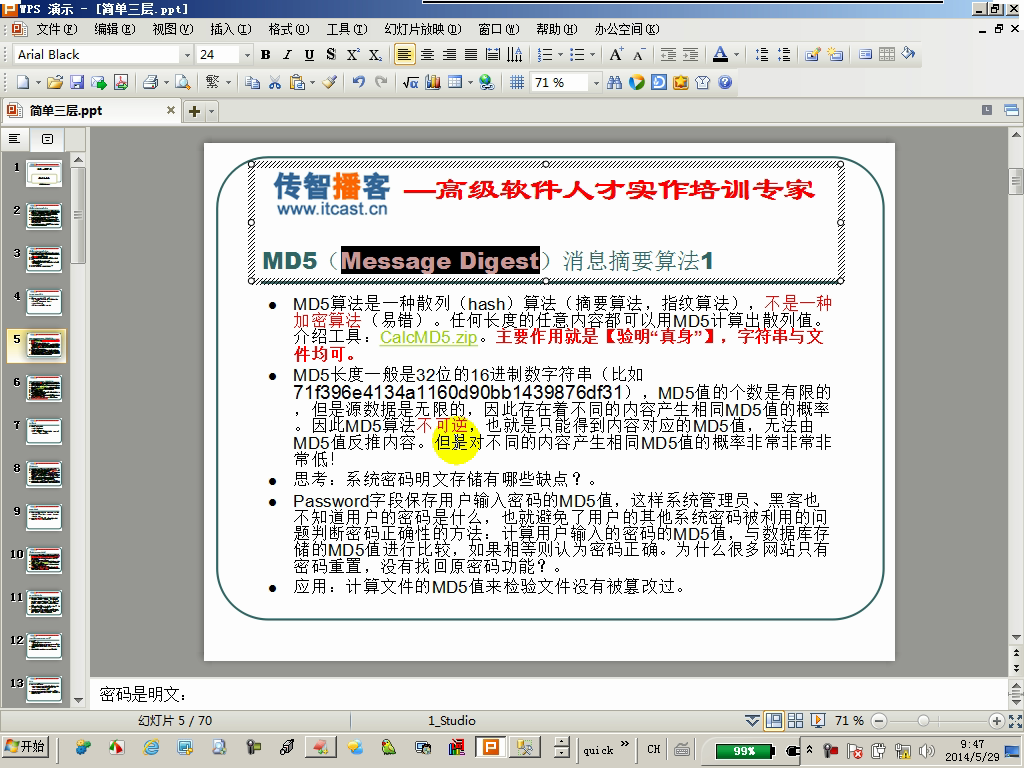This screenshot has height=768, width=1024.
Task: Click the Undo arrow icon
Action: pyautogui.click(x=359, y=82)
